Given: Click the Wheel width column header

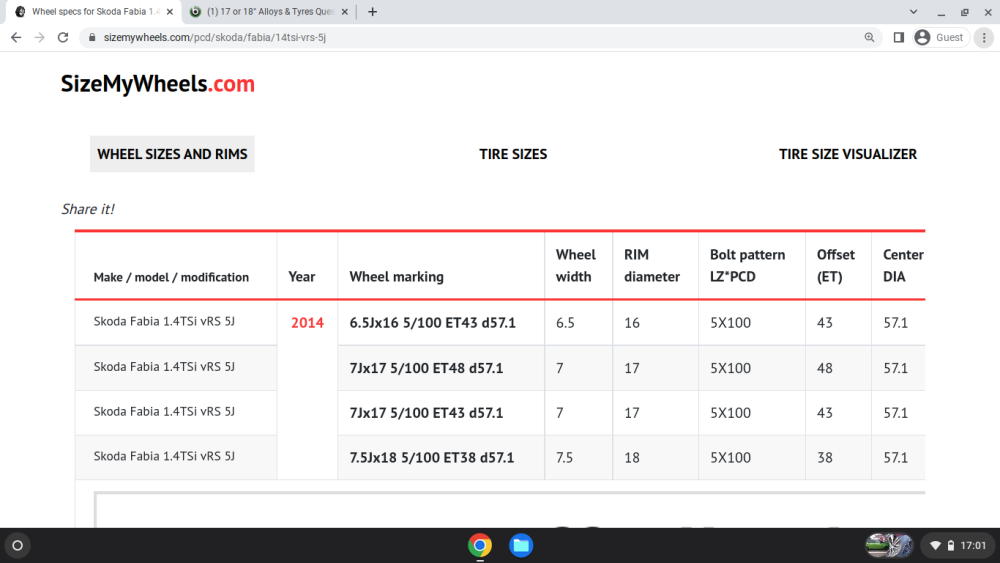Looking at the screenshot, I should [575, 266].
